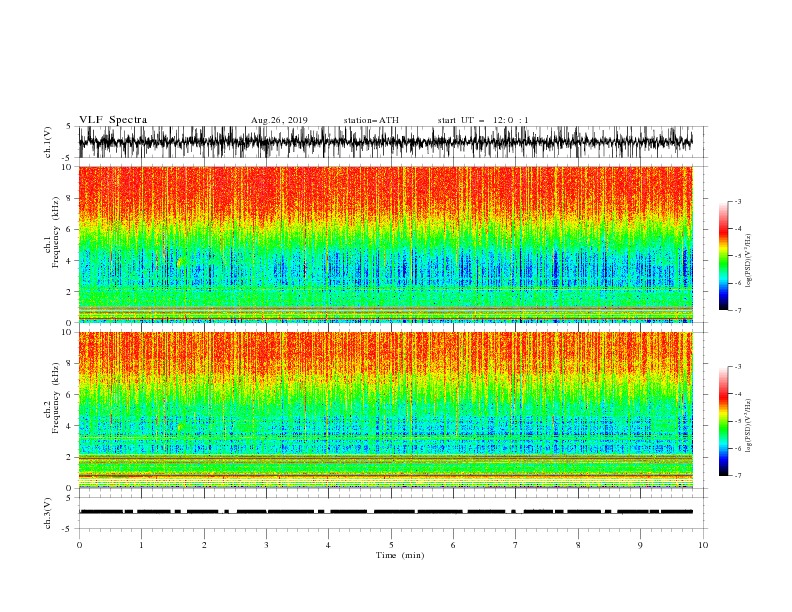Click the ch.2 'Frequency (kHz)' axis label
Screen dimensions: 792x612
pyautogui.click(x=56, y=398)
